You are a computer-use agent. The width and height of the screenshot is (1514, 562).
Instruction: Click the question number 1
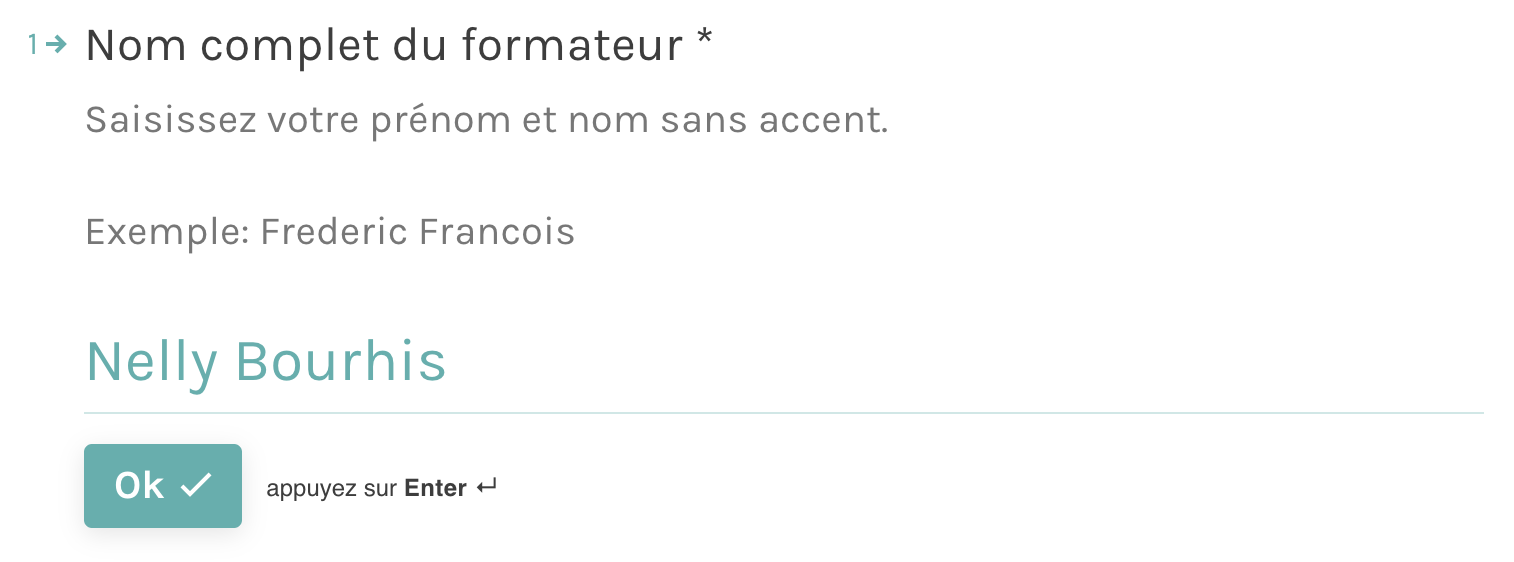pyautogui.click(x=33, y=44)
